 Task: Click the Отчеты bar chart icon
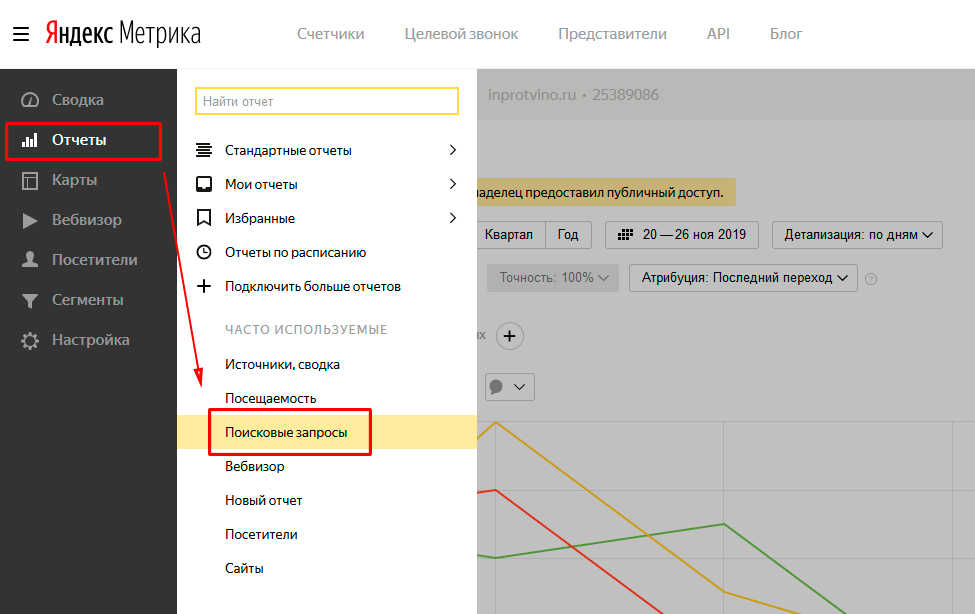click(x=30, y=140)
